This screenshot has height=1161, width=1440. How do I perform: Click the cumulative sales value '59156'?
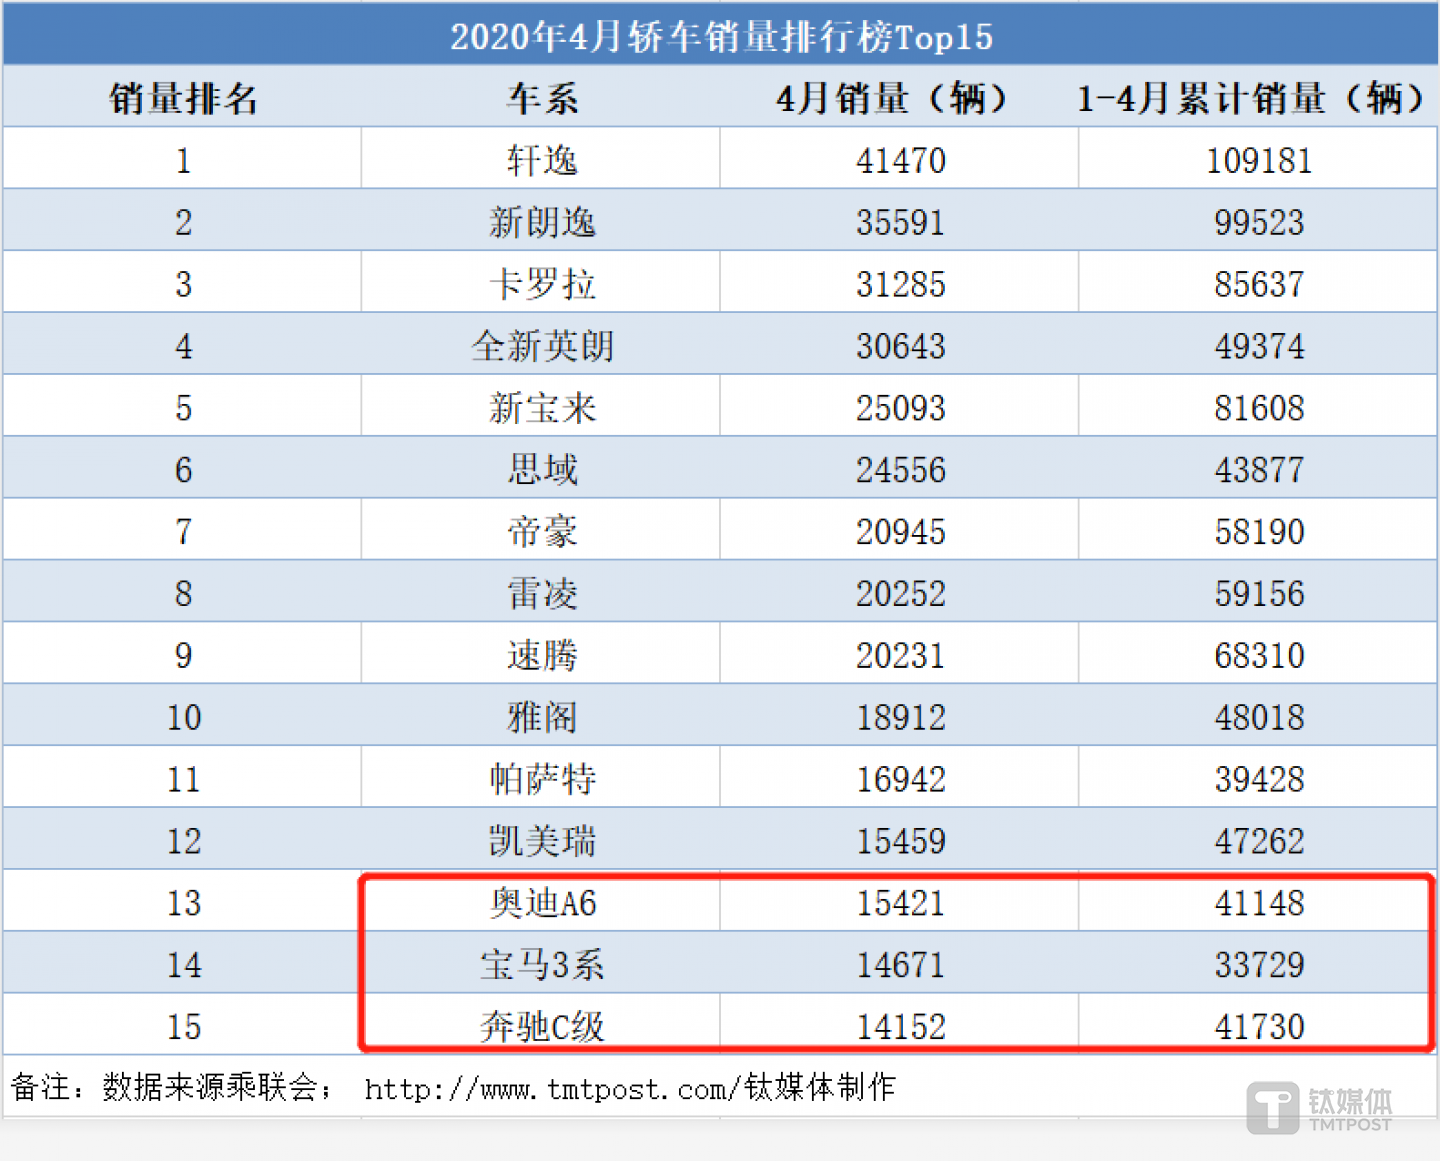coord(1259,594)
